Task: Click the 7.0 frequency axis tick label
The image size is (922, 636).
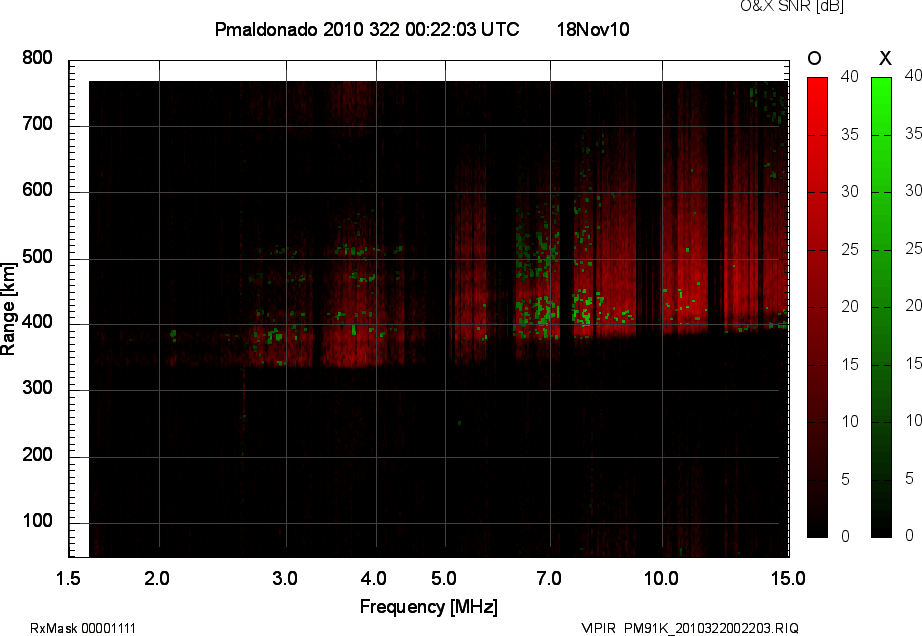Action: tap(549, 578)
